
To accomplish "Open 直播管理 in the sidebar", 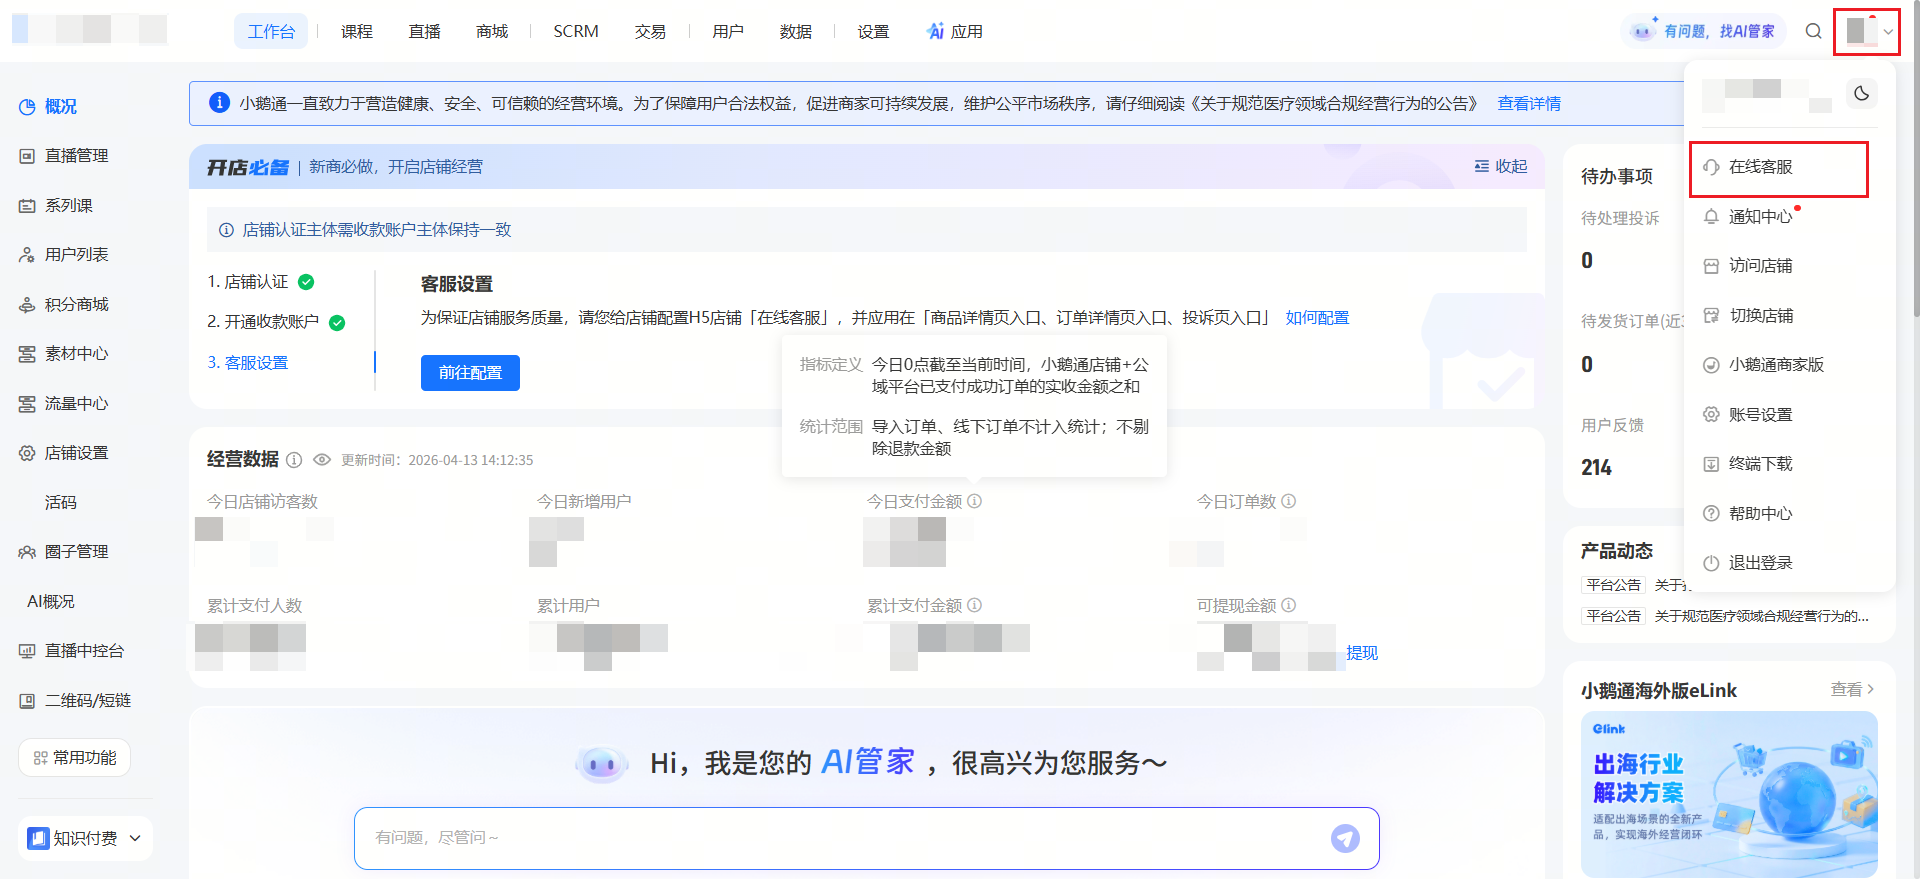I will pyautogui.click(x=76, y=156).
